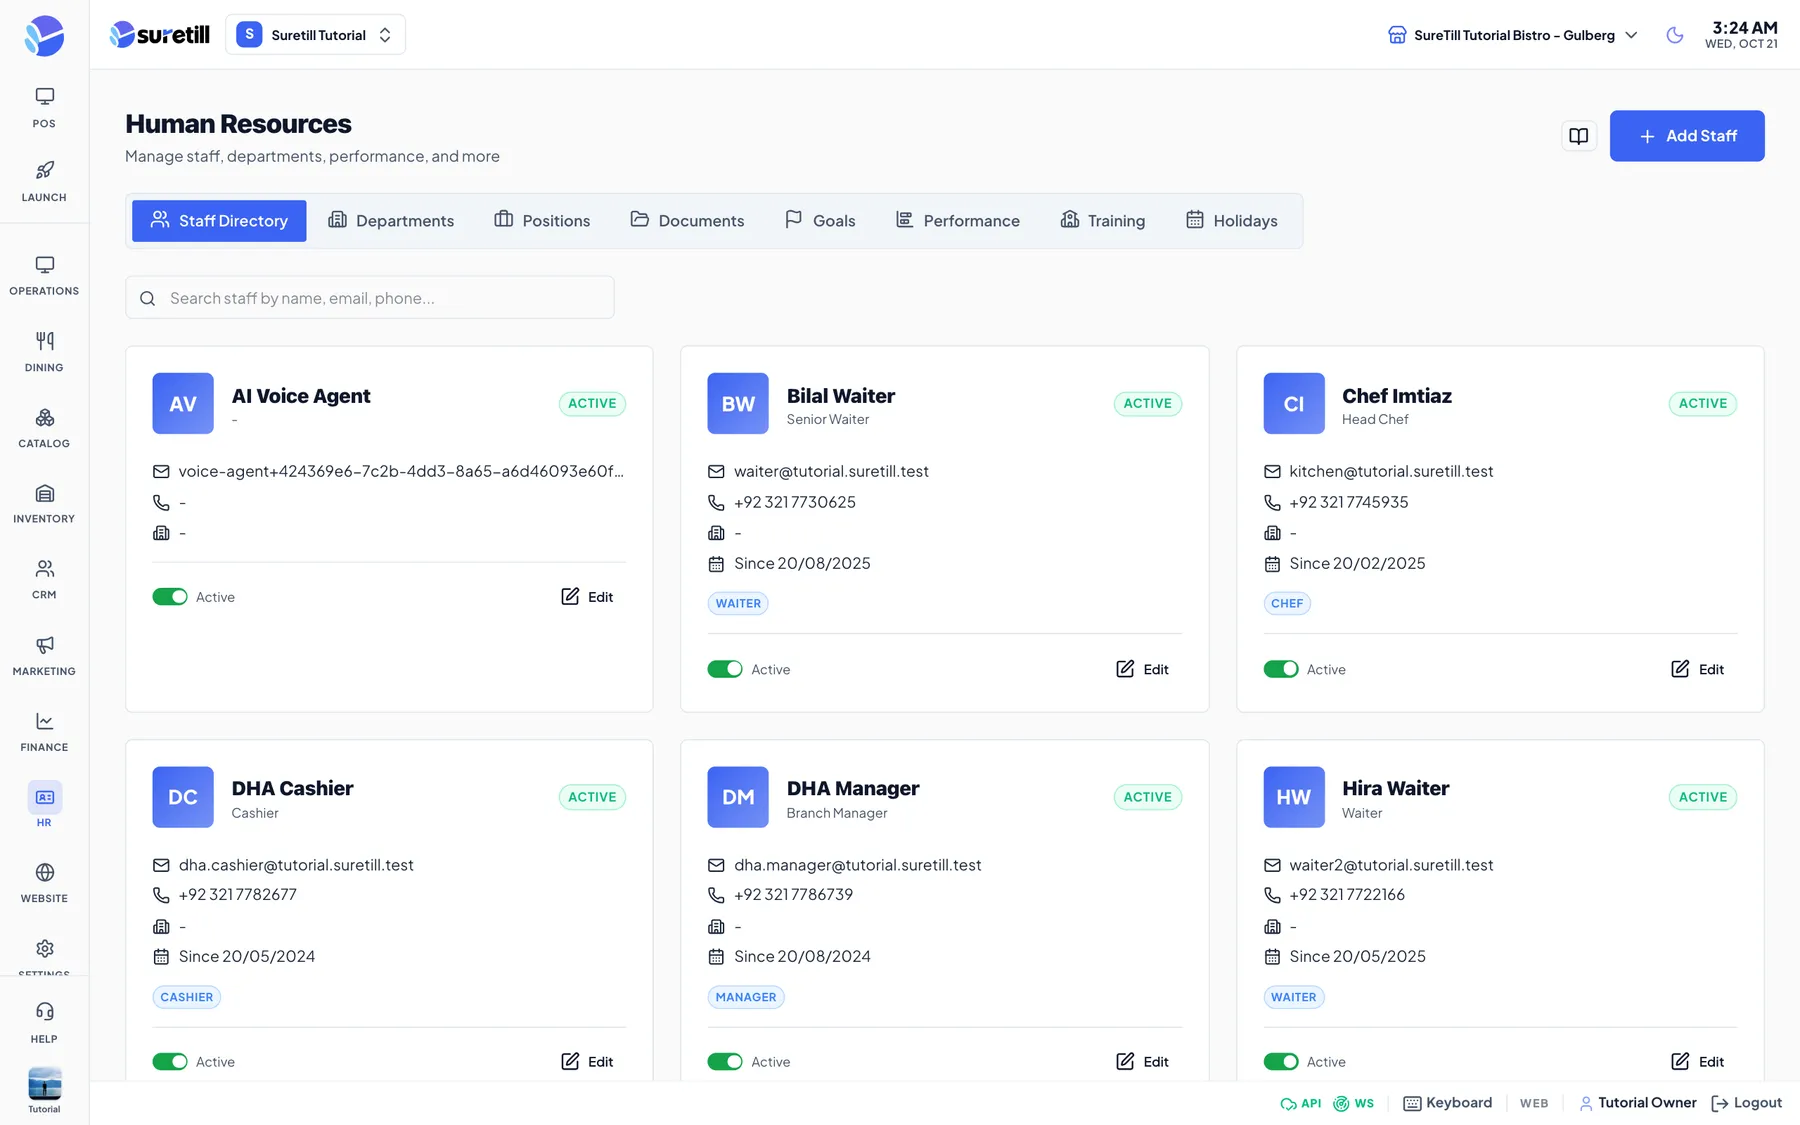Toggle AI Voice Agent active switch
Image resolution: width=1800 pixels, height=1125 pixels.
(x=170, y=597)
